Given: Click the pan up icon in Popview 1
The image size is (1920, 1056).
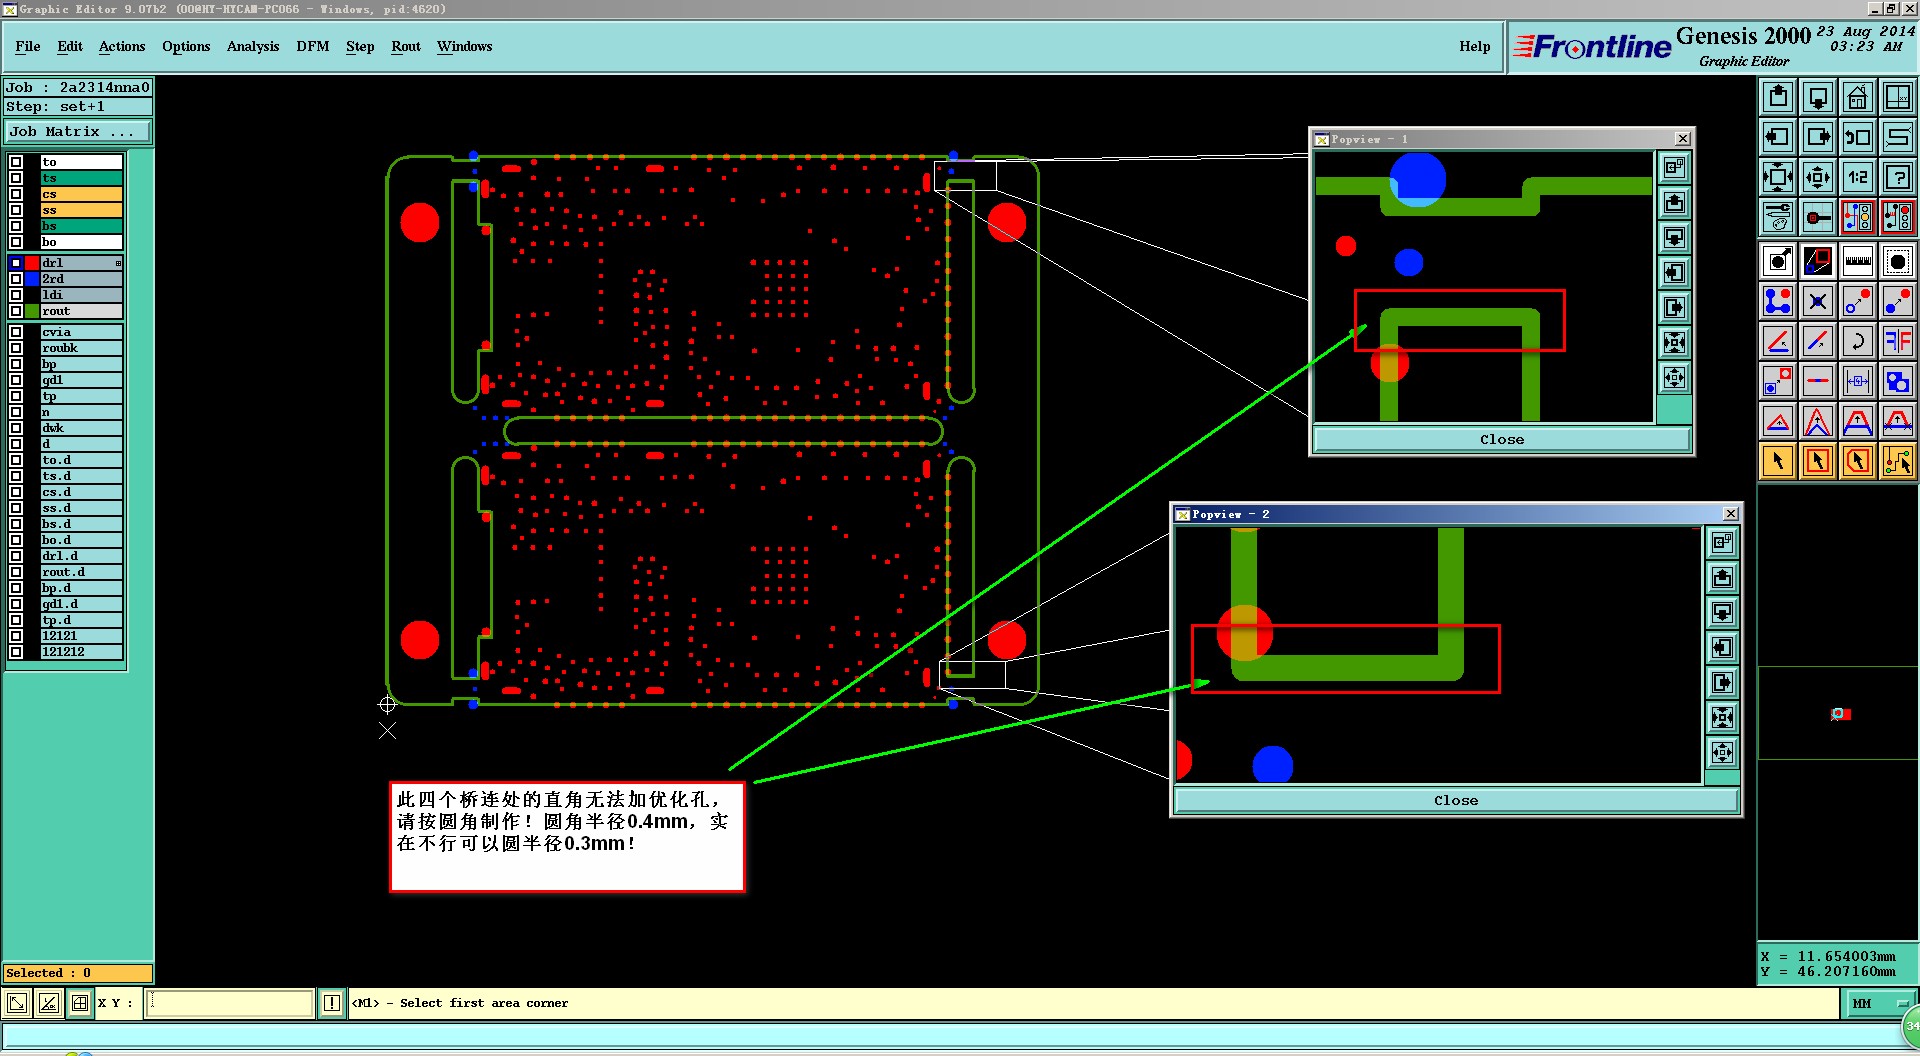Looking at the screenshot, I should coord(1675,203).
